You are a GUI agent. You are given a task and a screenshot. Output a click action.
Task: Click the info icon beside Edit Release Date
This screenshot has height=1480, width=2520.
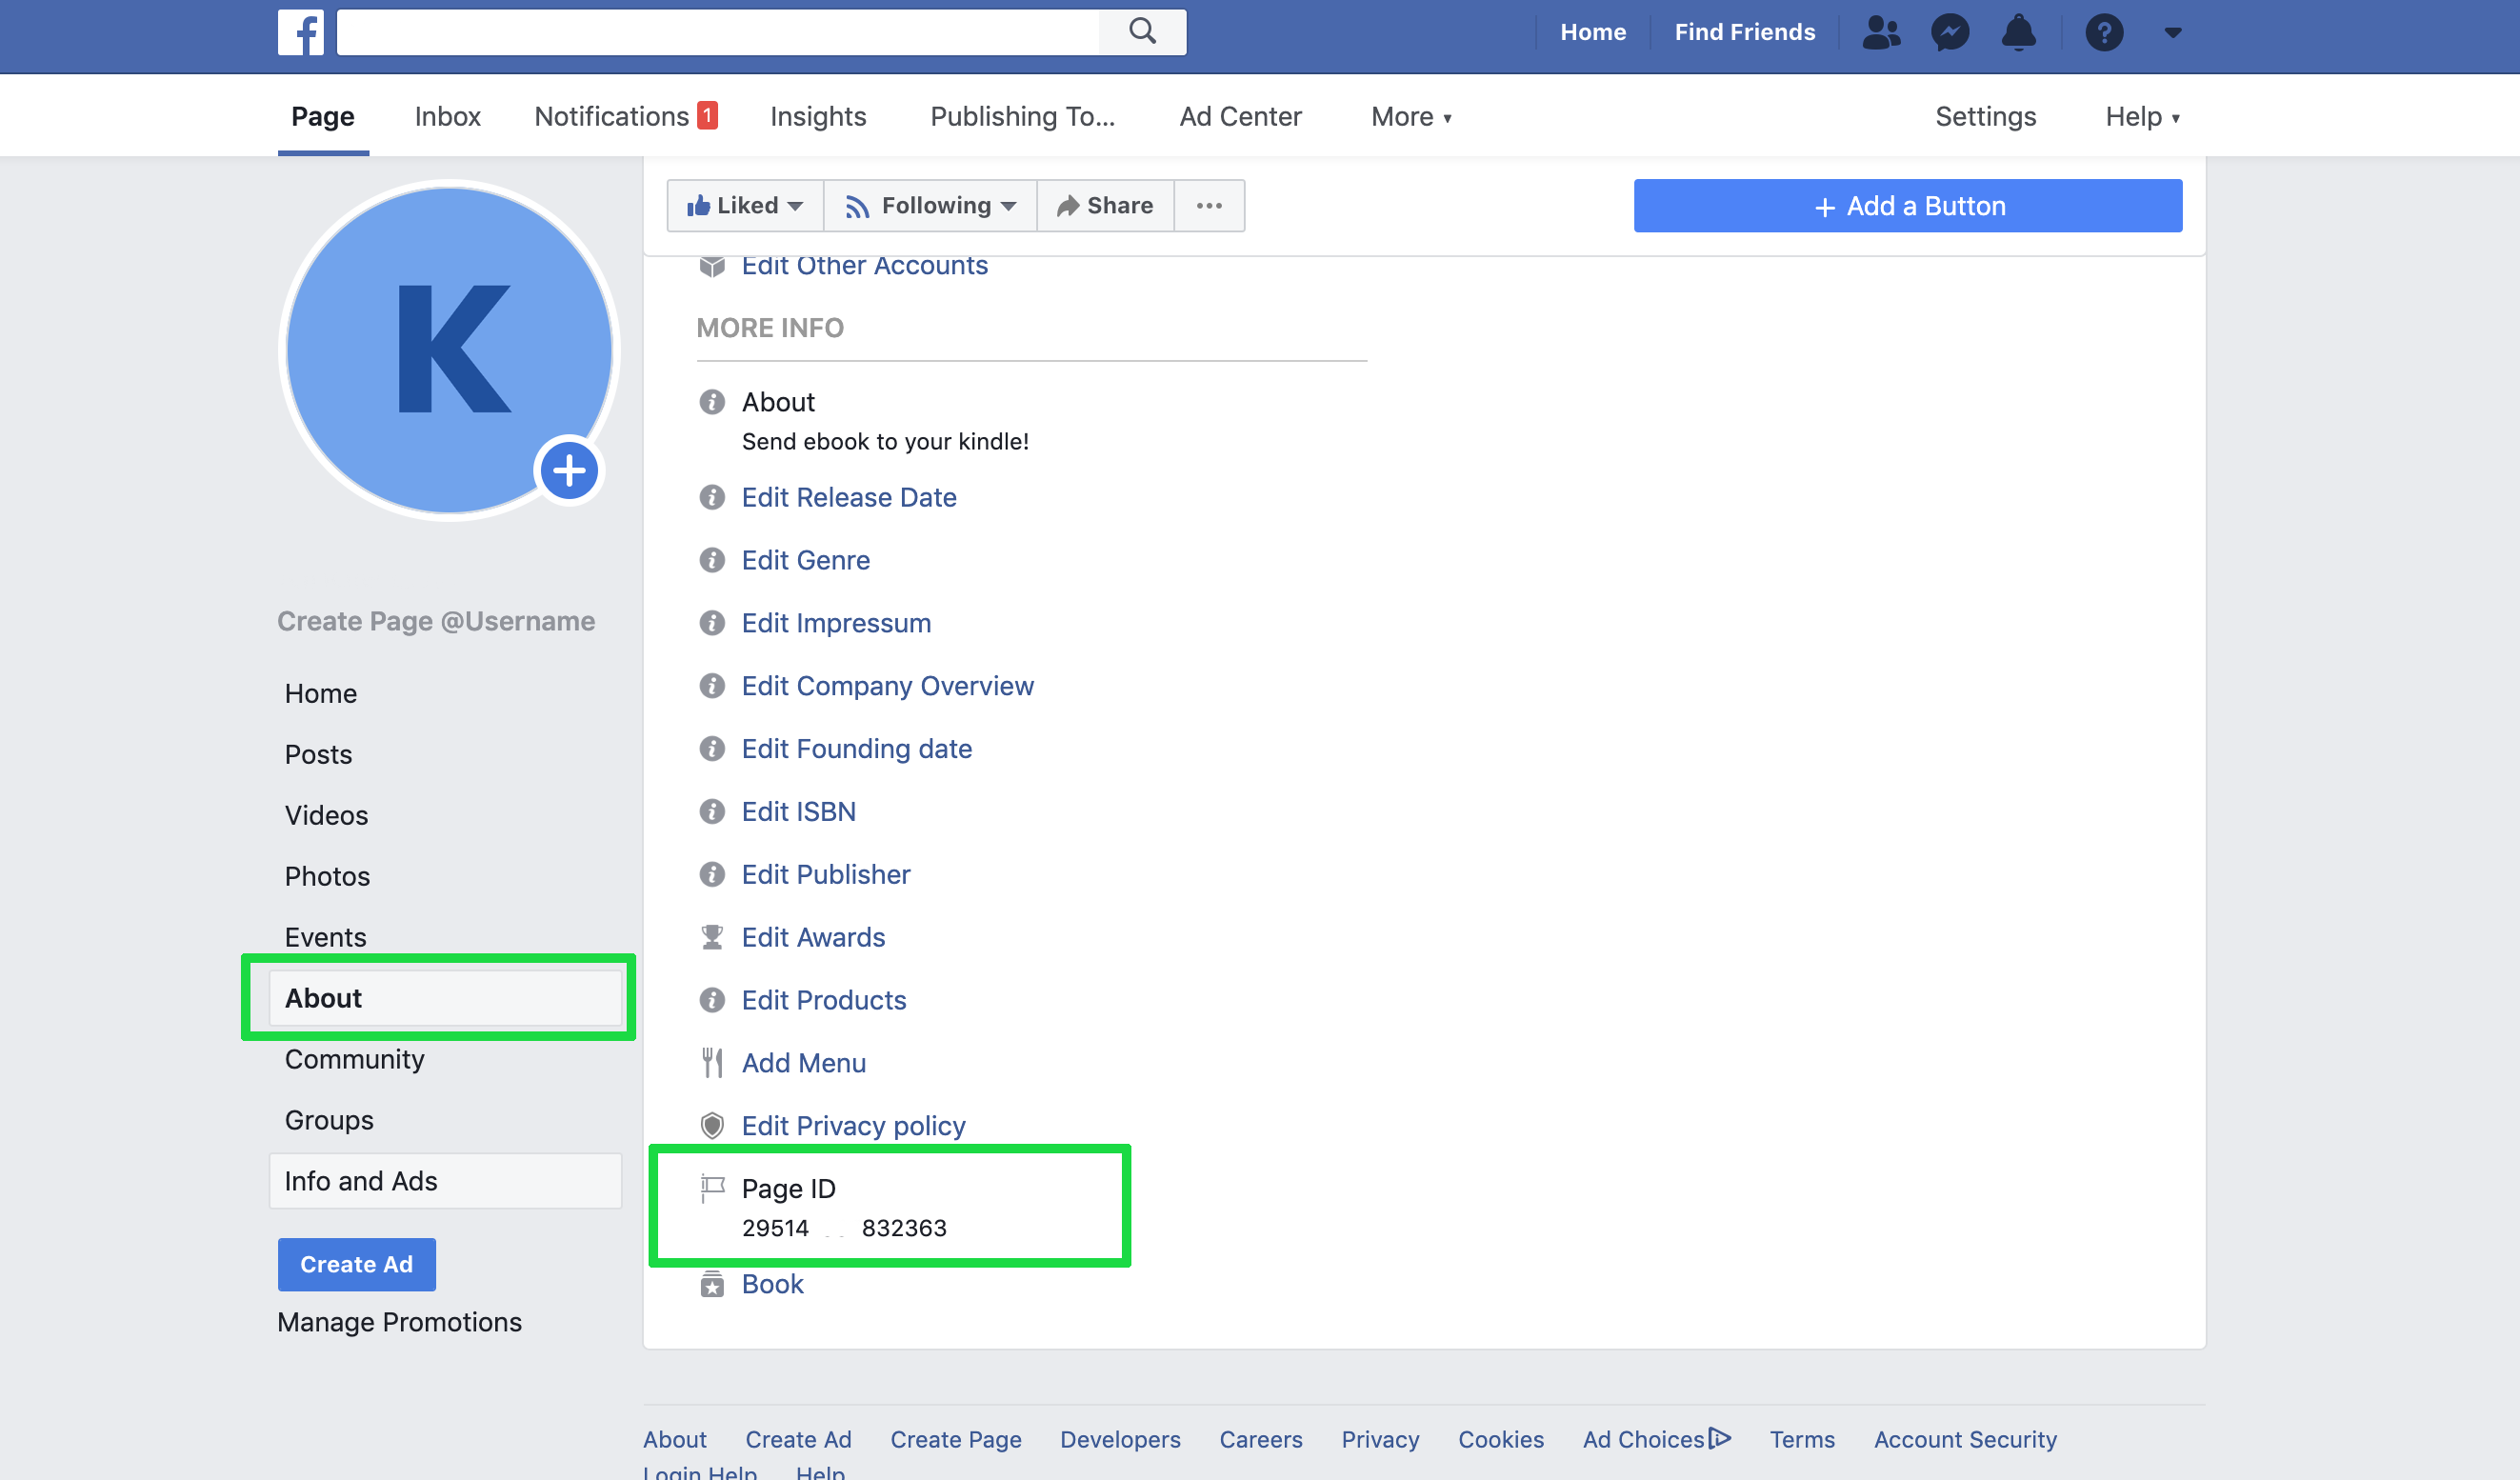pos(712,497)
